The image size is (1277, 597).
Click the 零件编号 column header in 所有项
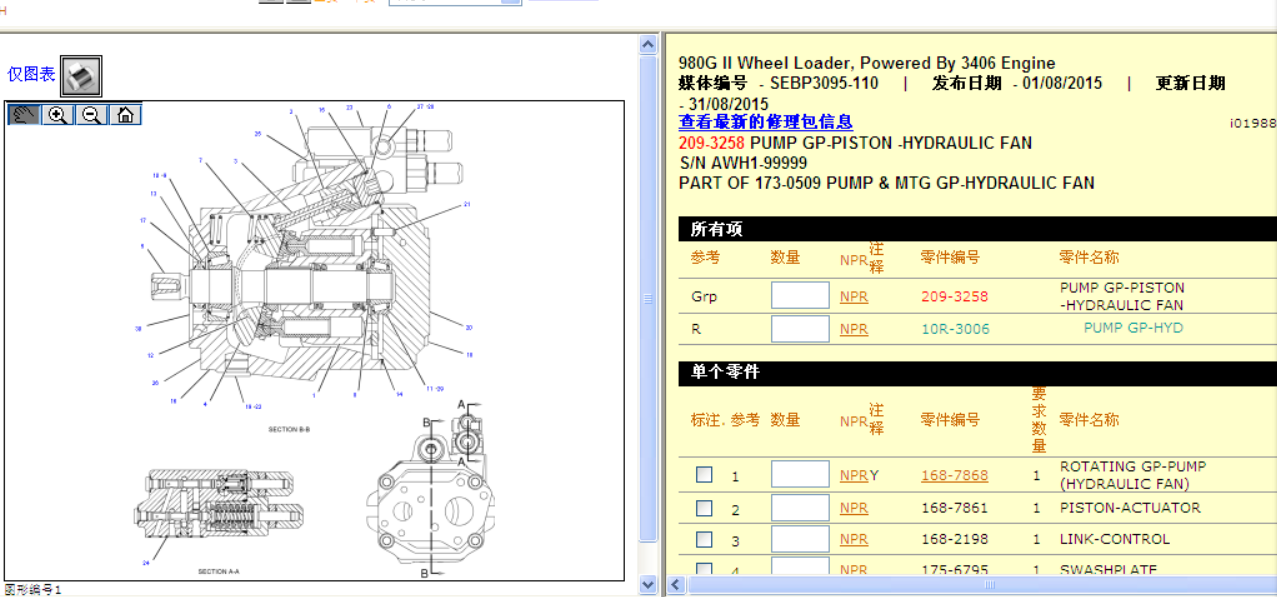pyautogui.click(x=950, y=257)
